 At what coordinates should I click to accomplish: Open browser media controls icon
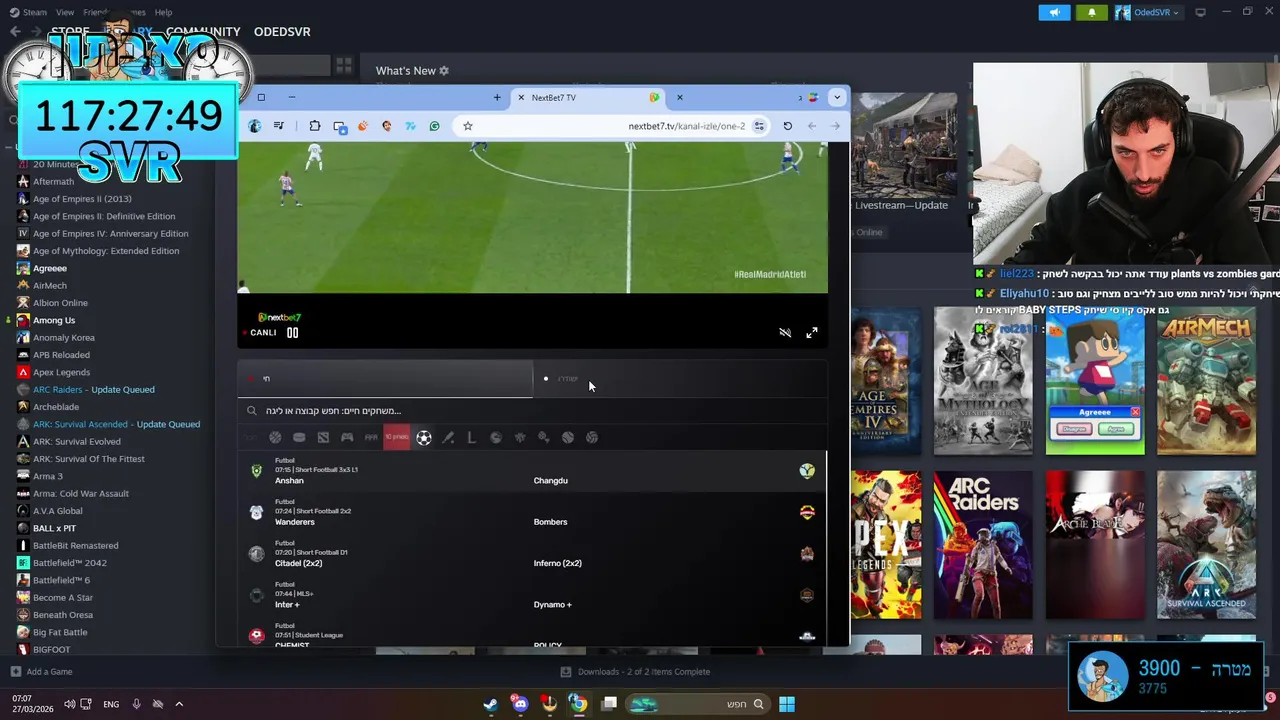point(278,126)
